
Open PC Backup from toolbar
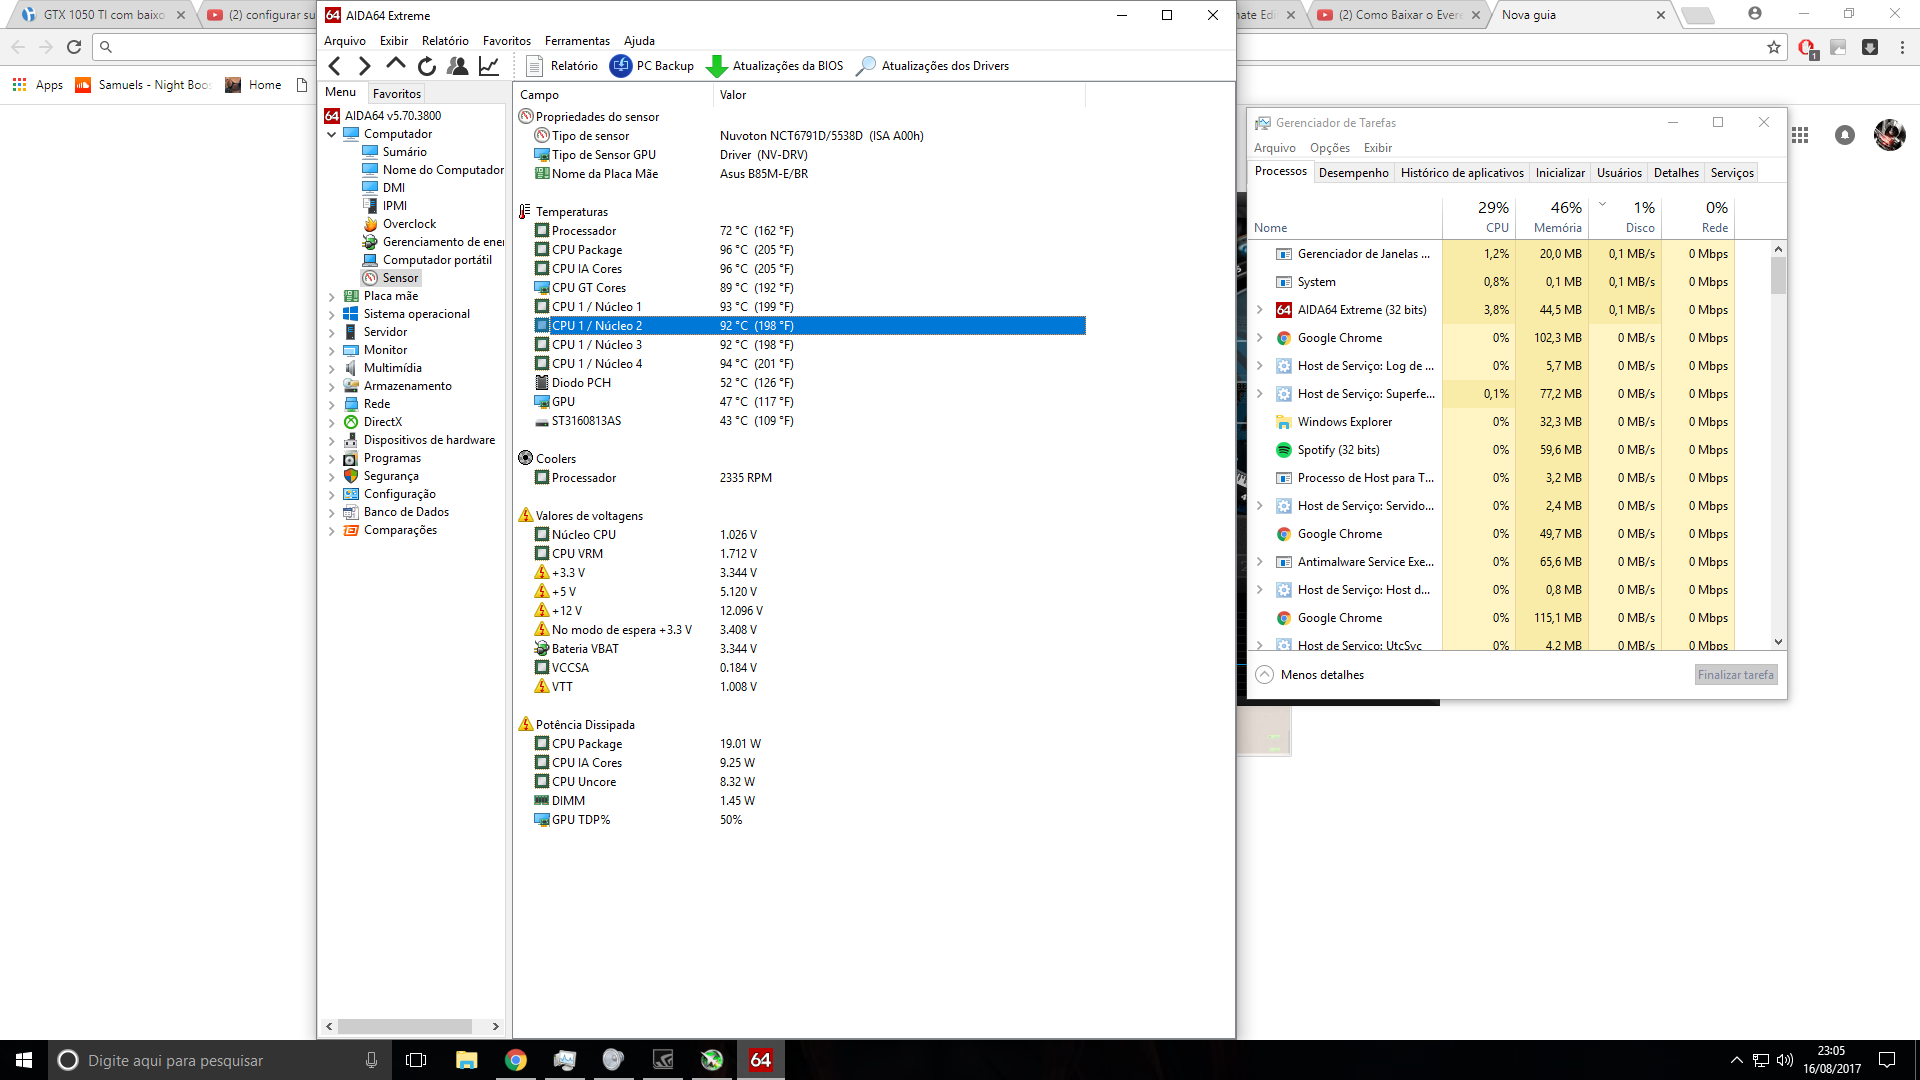click(x=652, y=66)
